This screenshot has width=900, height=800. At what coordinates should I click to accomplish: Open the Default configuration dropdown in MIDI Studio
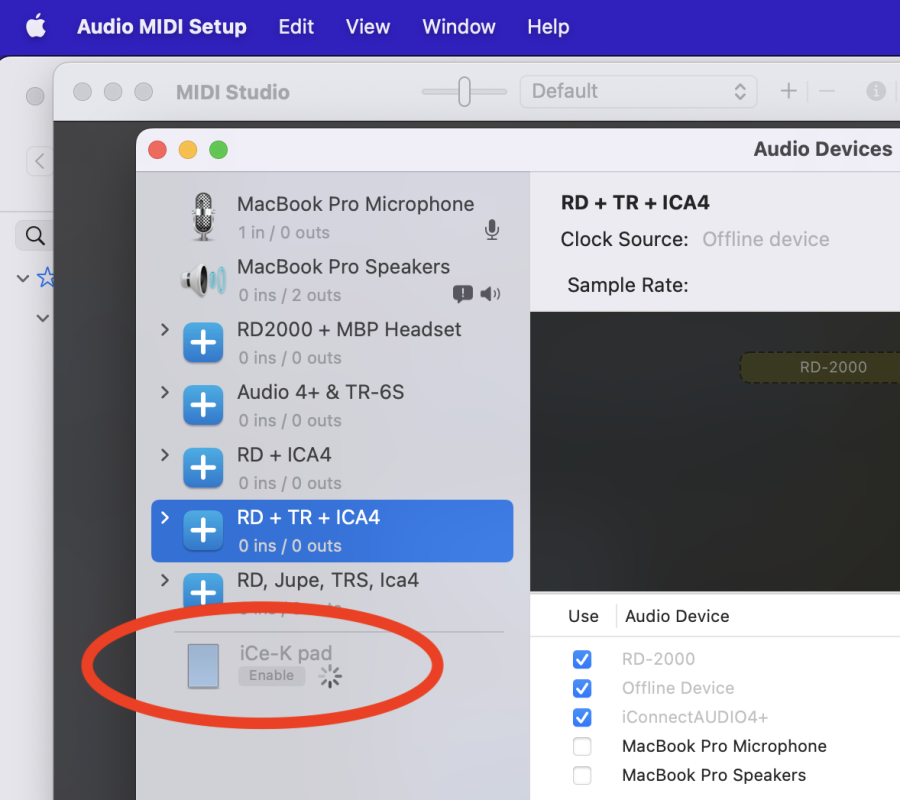pyautogui.click(x=638, y=91)
